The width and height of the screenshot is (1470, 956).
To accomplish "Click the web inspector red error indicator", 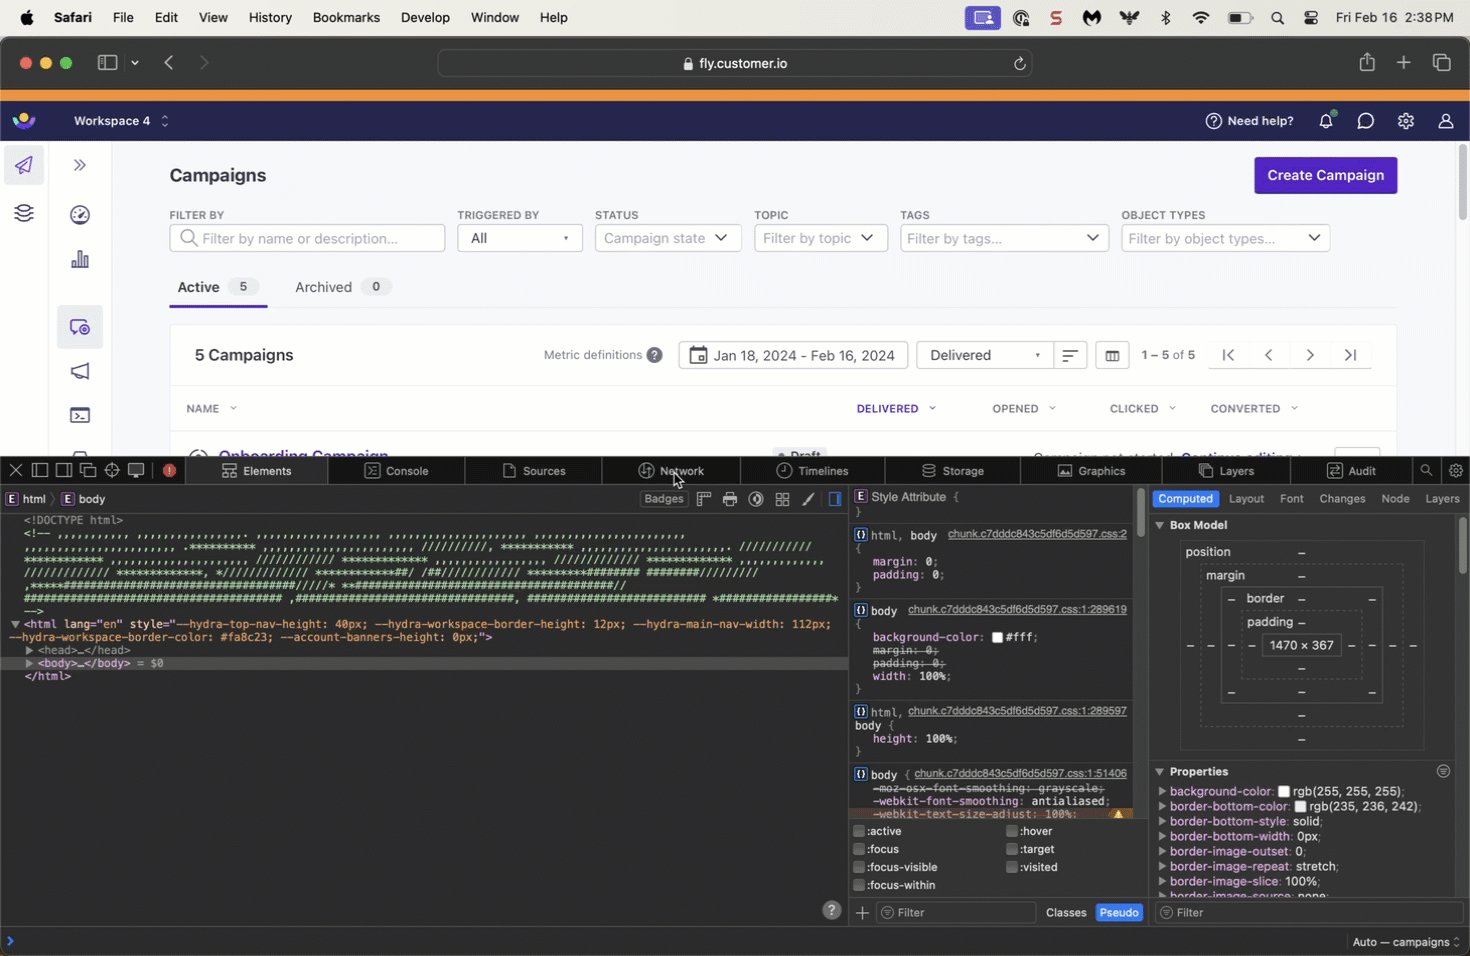I will click(169, 470).
